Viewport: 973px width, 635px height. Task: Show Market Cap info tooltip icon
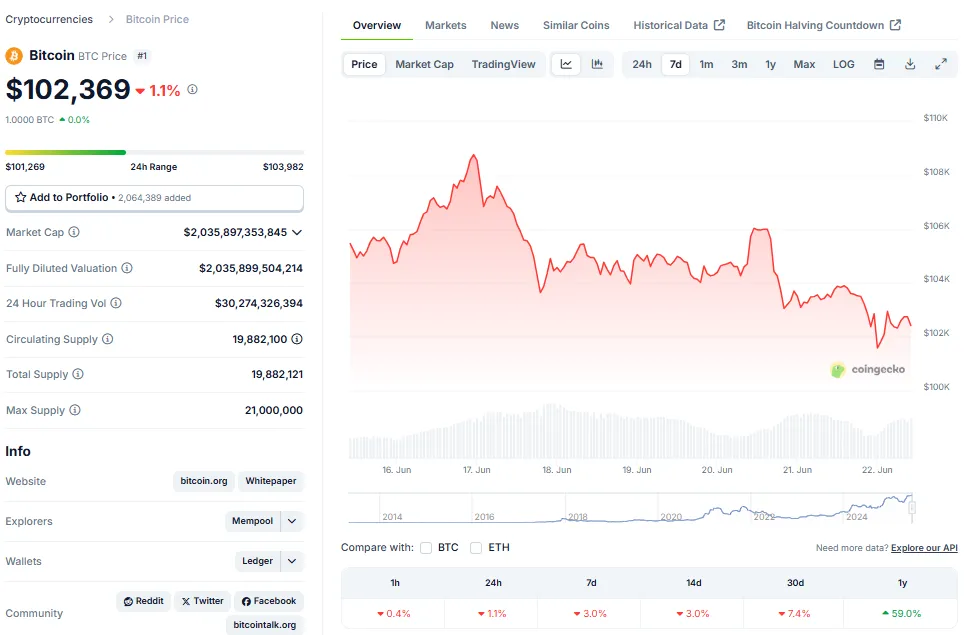74,232
